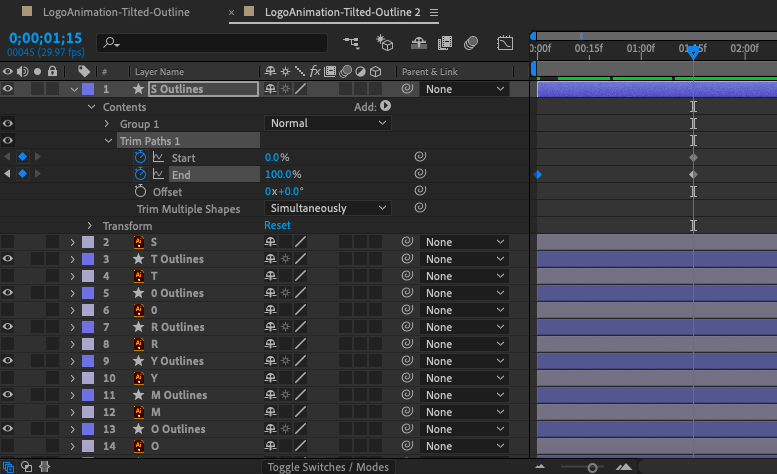
Task: Expand the Transform property group
Action: tap(90, 226)
